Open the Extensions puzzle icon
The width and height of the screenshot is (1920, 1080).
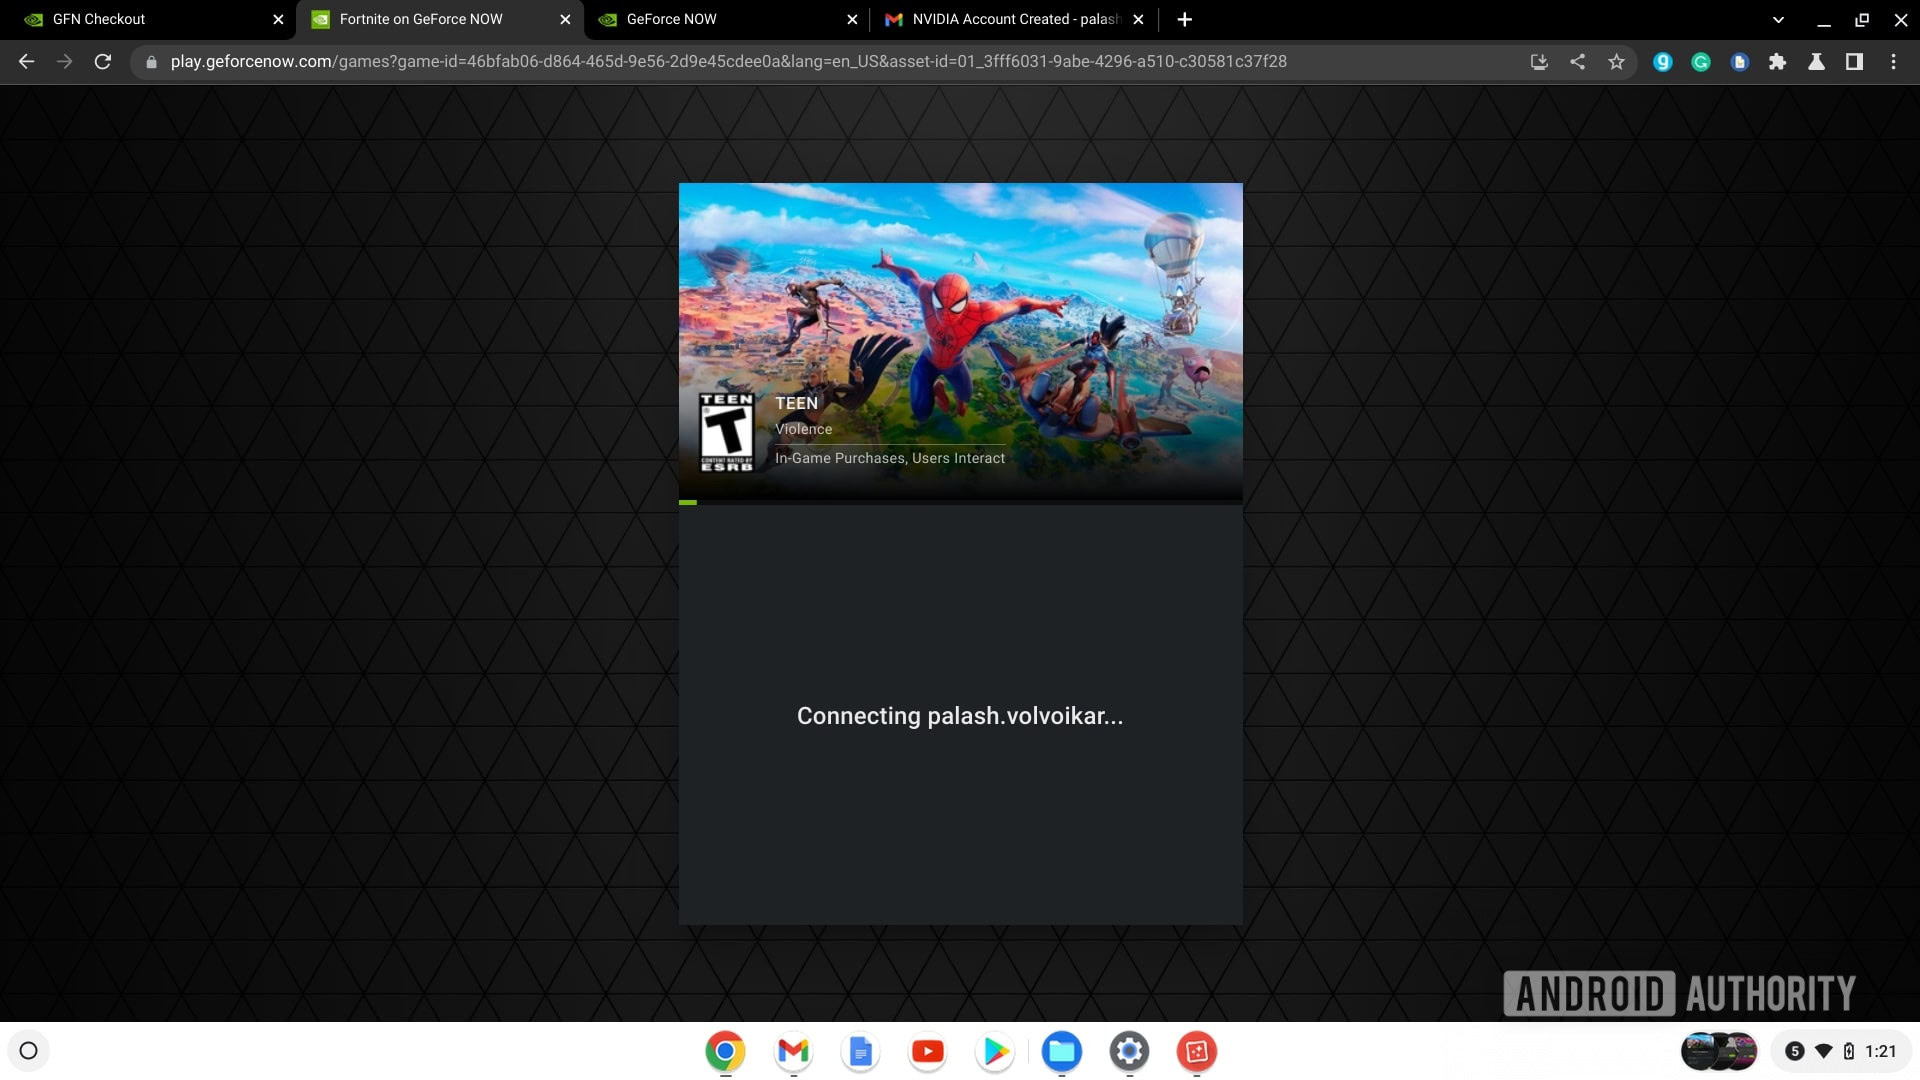coord(1777,62)
